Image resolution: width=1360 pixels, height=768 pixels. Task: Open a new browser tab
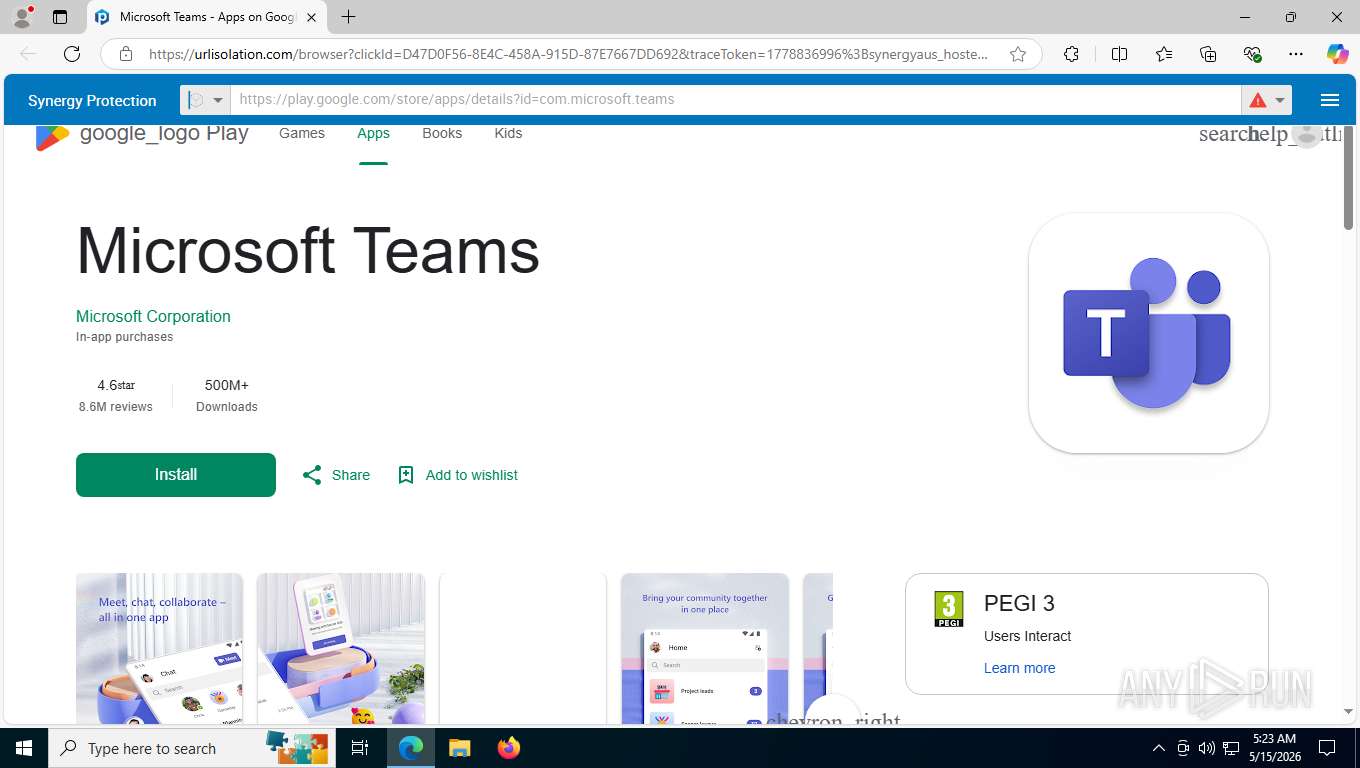pos(348,17)
